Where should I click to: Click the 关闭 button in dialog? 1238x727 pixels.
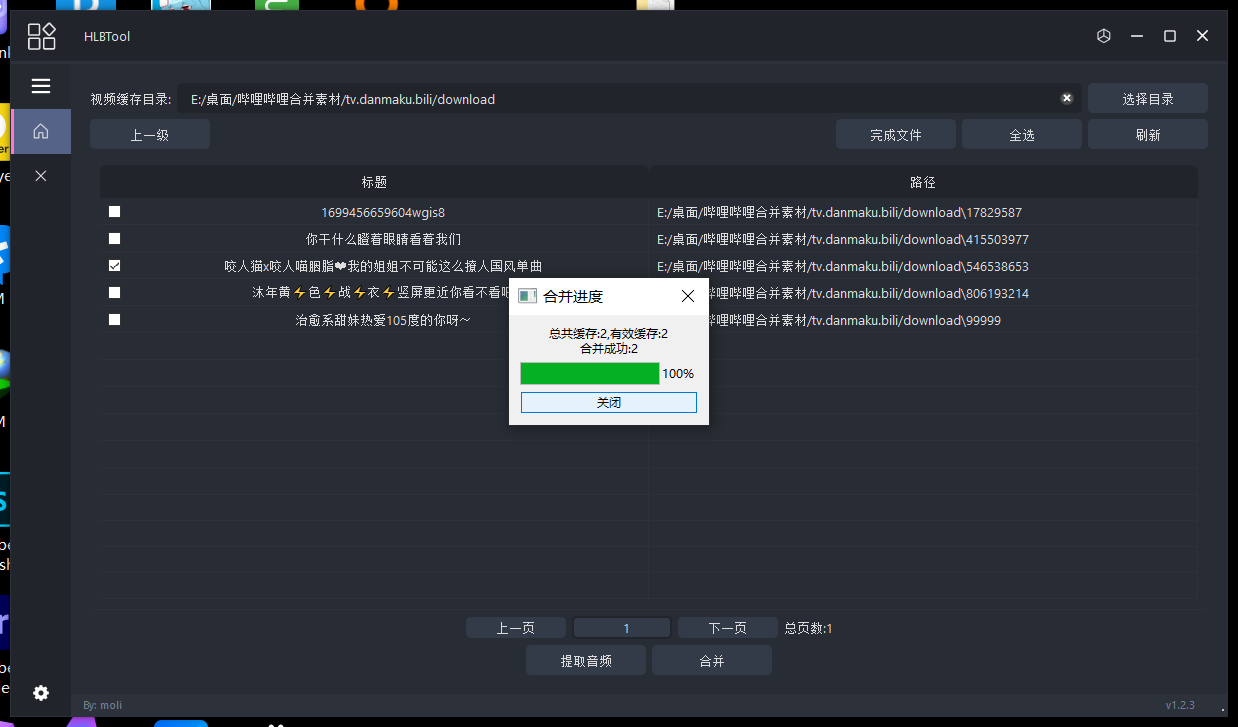(x=609, y=402)
